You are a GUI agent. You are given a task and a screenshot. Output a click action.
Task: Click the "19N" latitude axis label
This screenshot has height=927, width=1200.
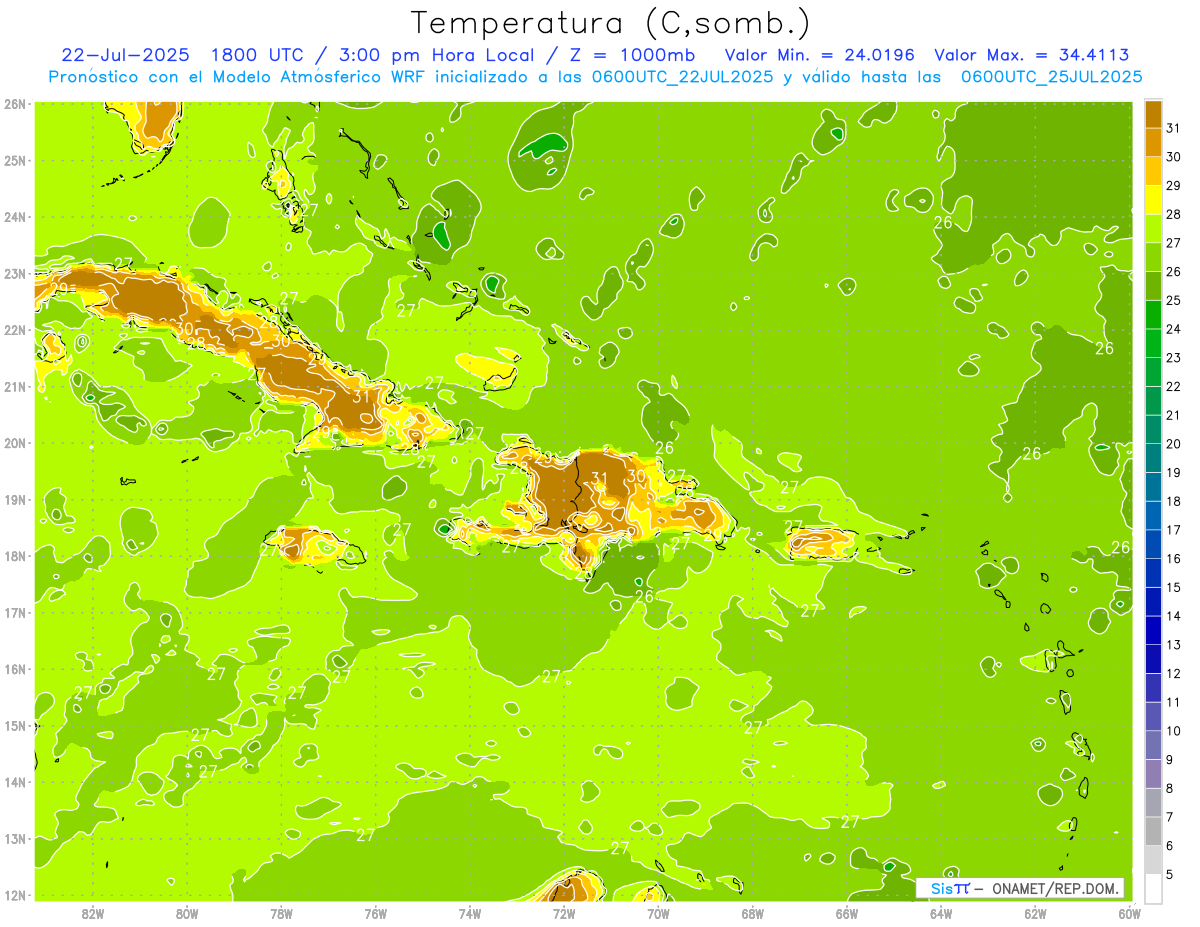tap(14, 499)
